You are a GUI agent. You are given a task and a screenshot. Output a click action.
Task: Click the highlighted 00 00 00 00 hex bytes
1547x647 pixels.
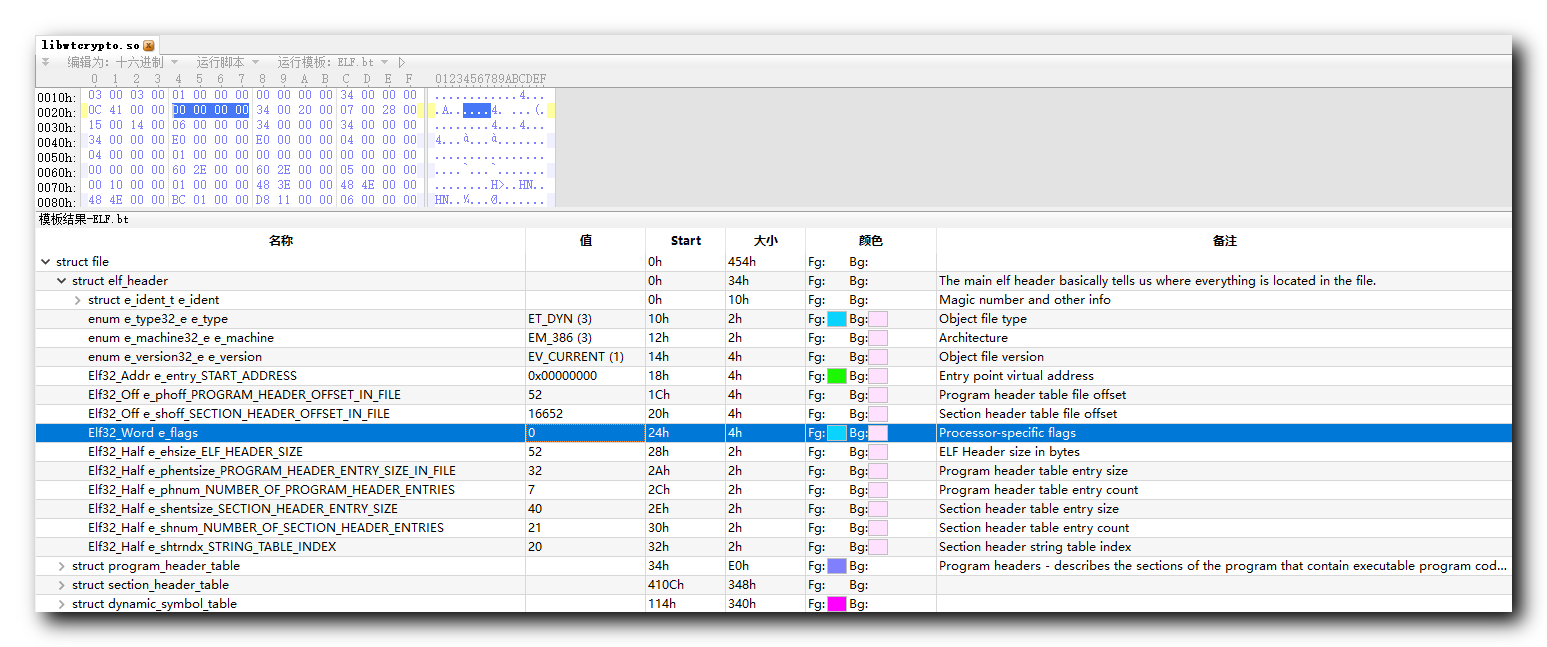pyautogui.click(x=210, y=110)
